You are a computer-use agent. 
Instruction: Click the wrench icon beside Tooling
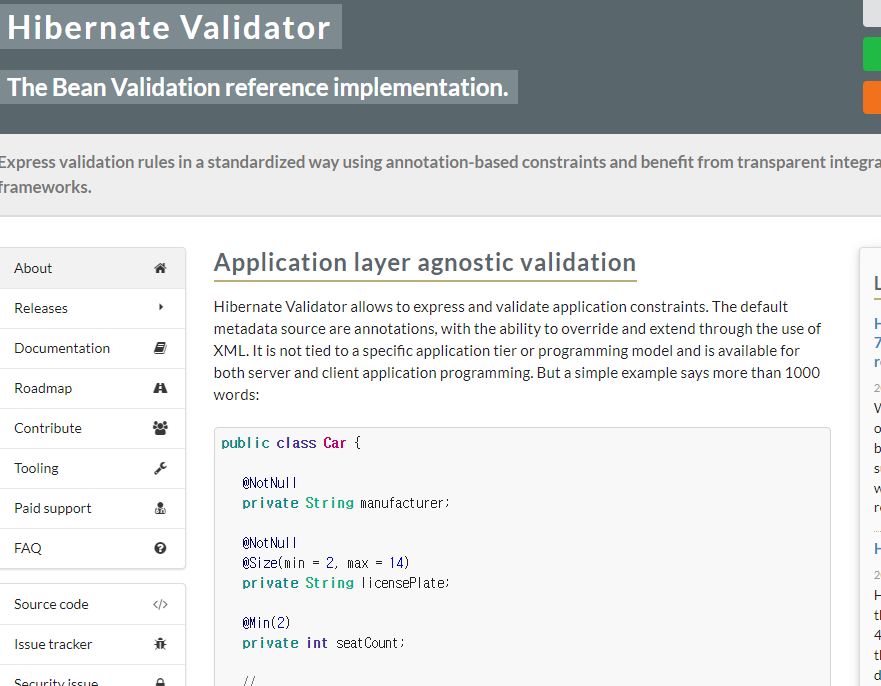click(x=160, y=468)
